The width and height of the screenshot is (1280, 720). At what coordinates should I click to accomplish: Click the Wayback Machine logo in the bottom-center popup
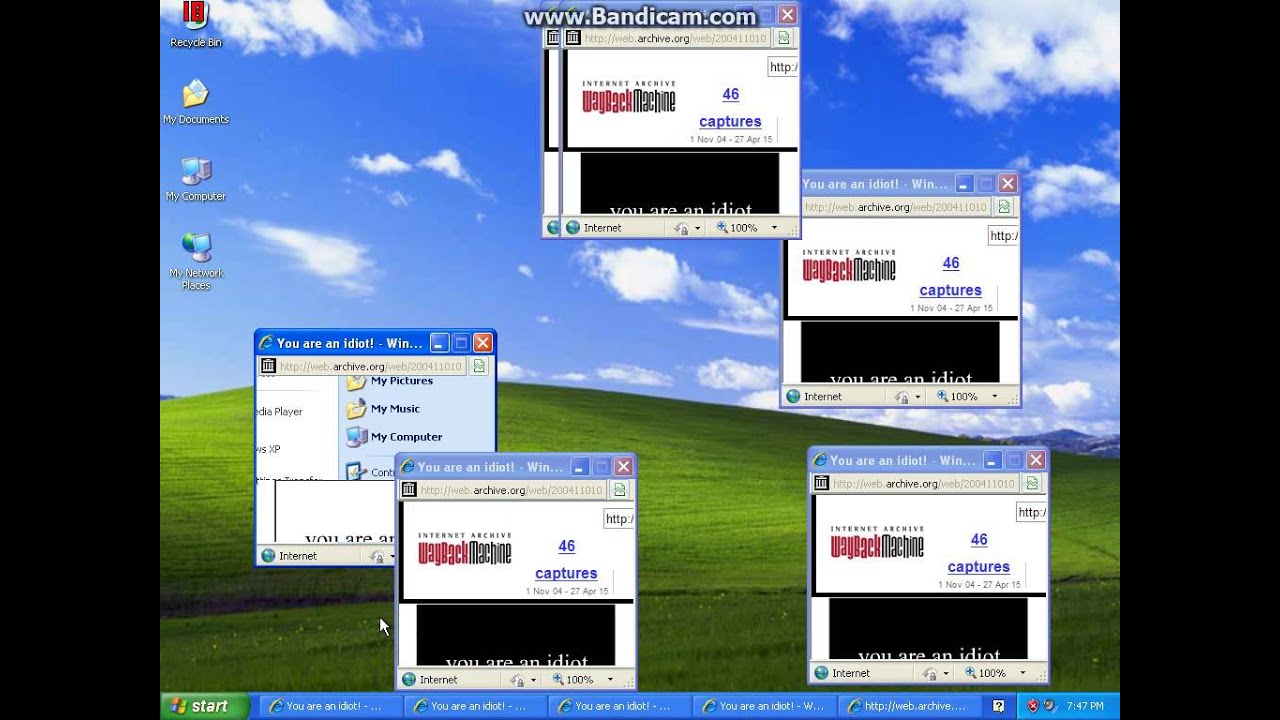point(465,549)
